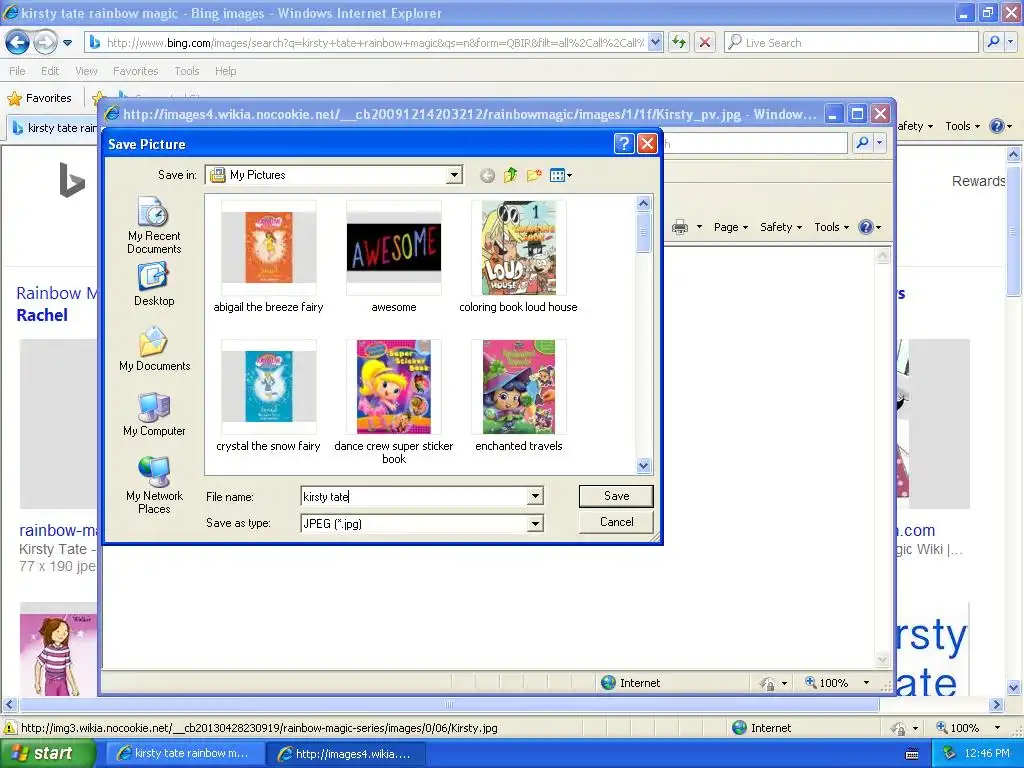Click the bing.com address bar
This screenshot has width=1024, height=768.
pos(374,43)
